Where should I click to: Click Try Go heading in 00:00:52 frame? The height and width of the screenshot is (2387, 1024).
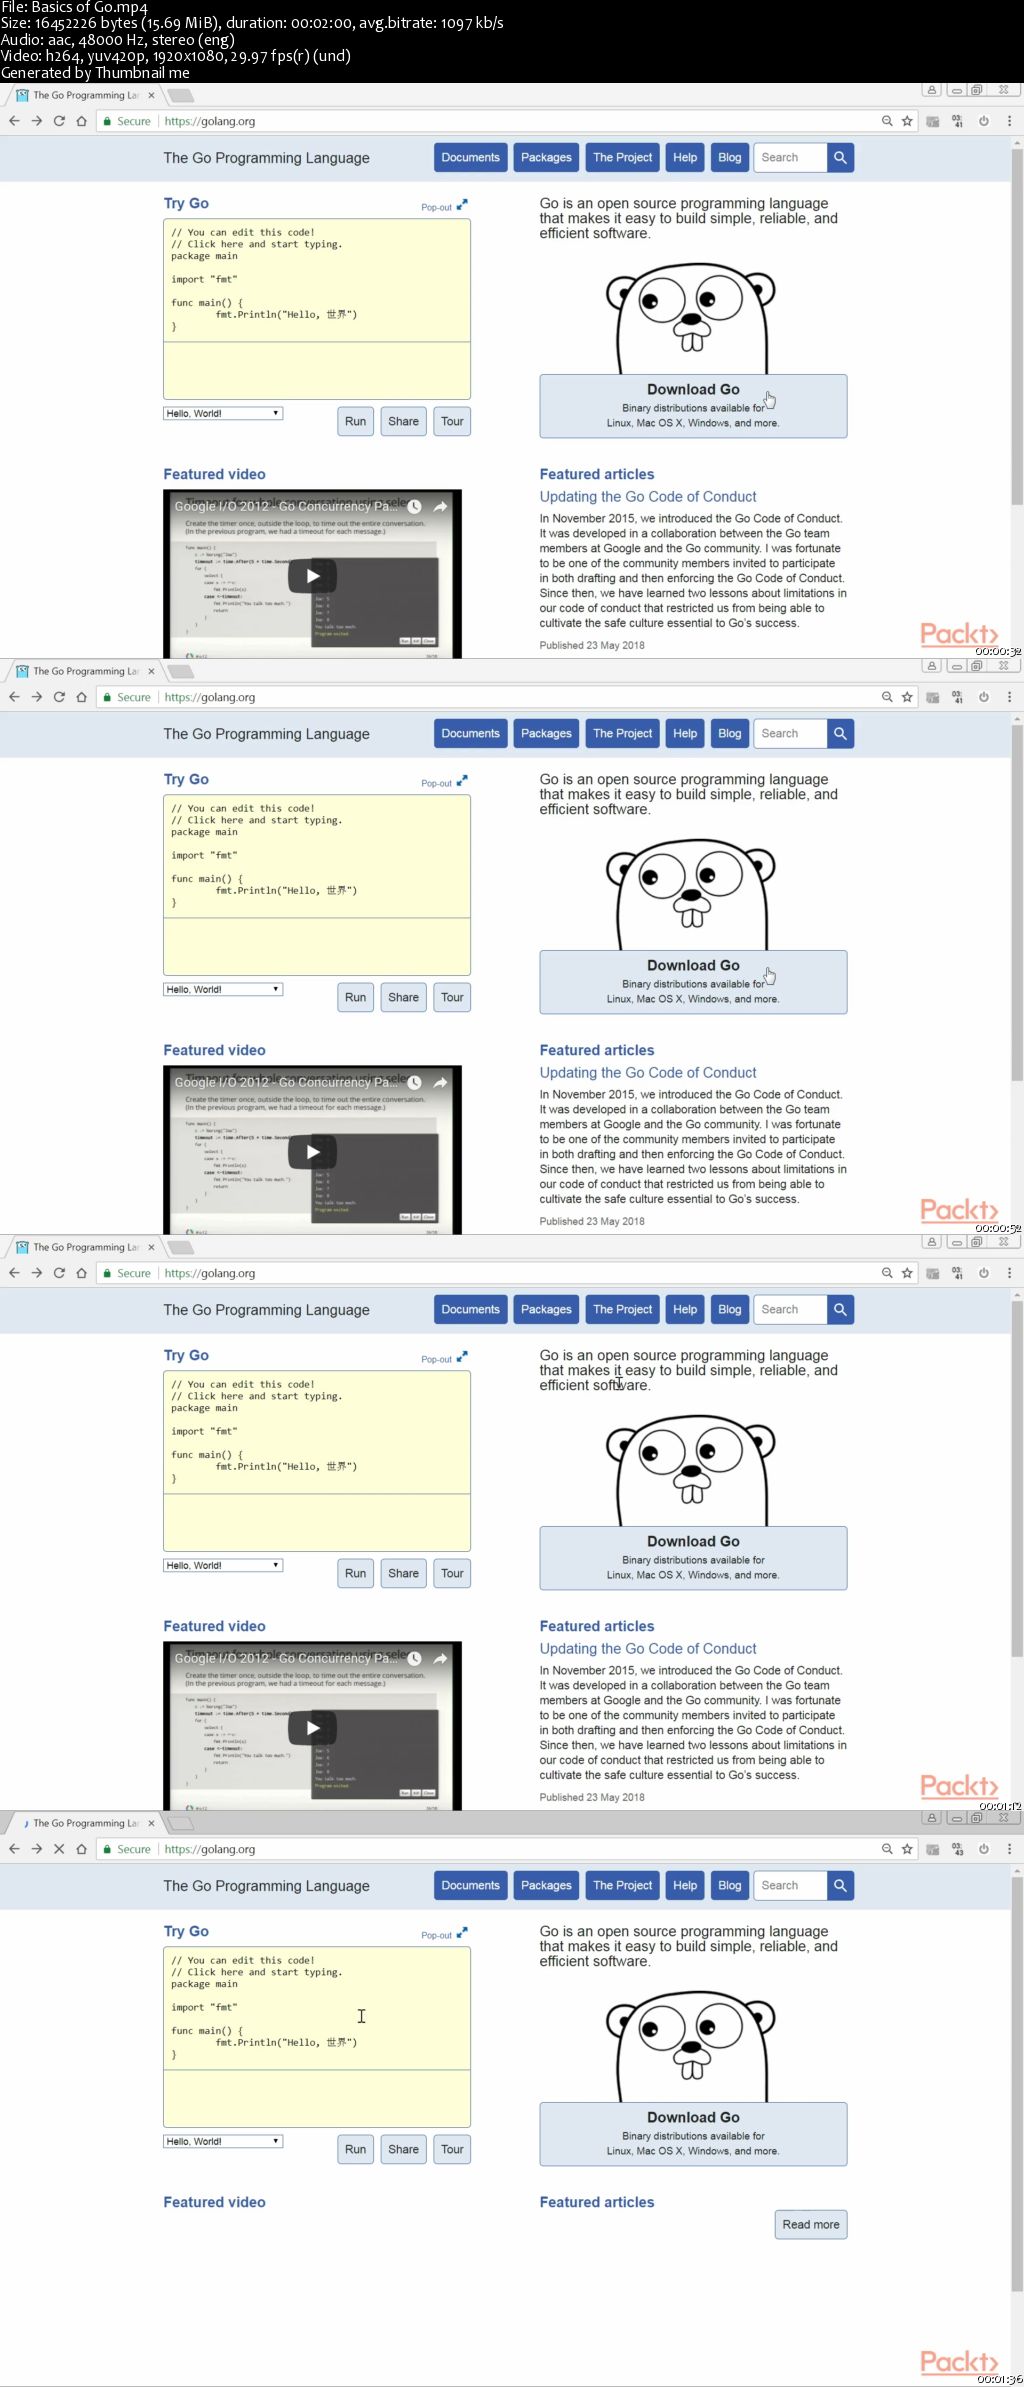point(186,779)
